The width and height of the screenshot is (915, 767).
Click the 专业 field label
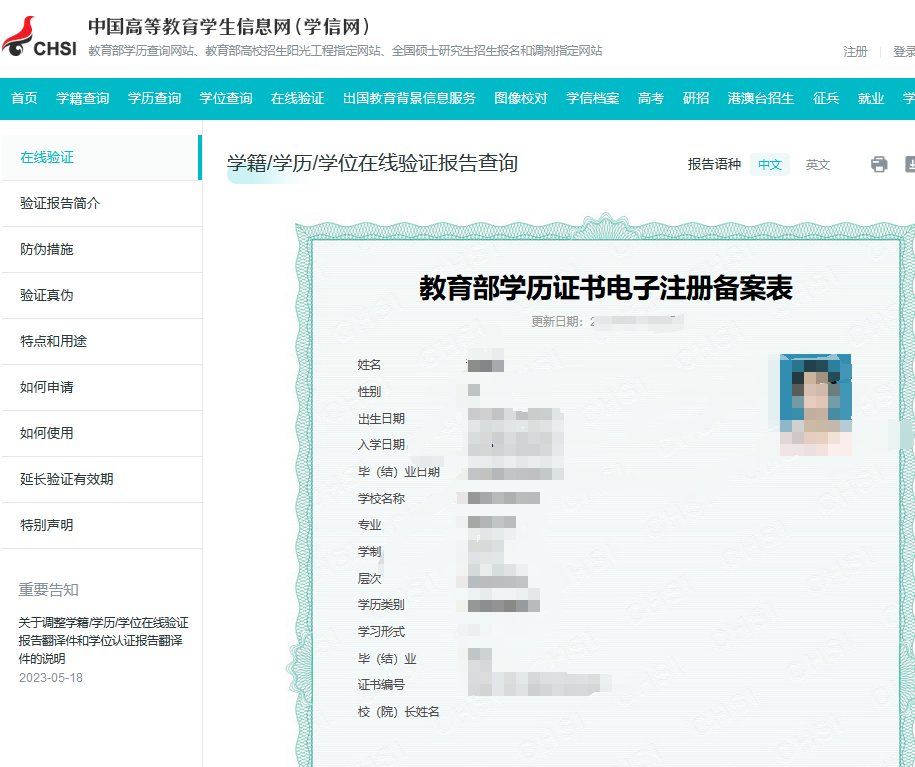coord(369,525)
